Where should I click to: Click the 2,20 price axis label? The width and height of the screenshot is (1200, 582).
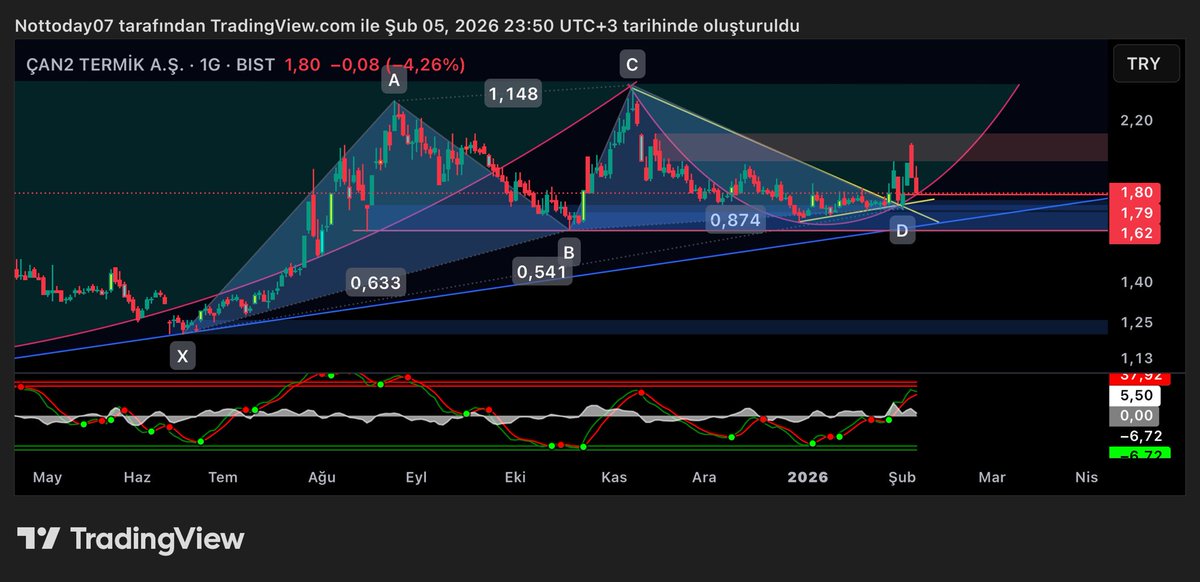point(1138,120)
